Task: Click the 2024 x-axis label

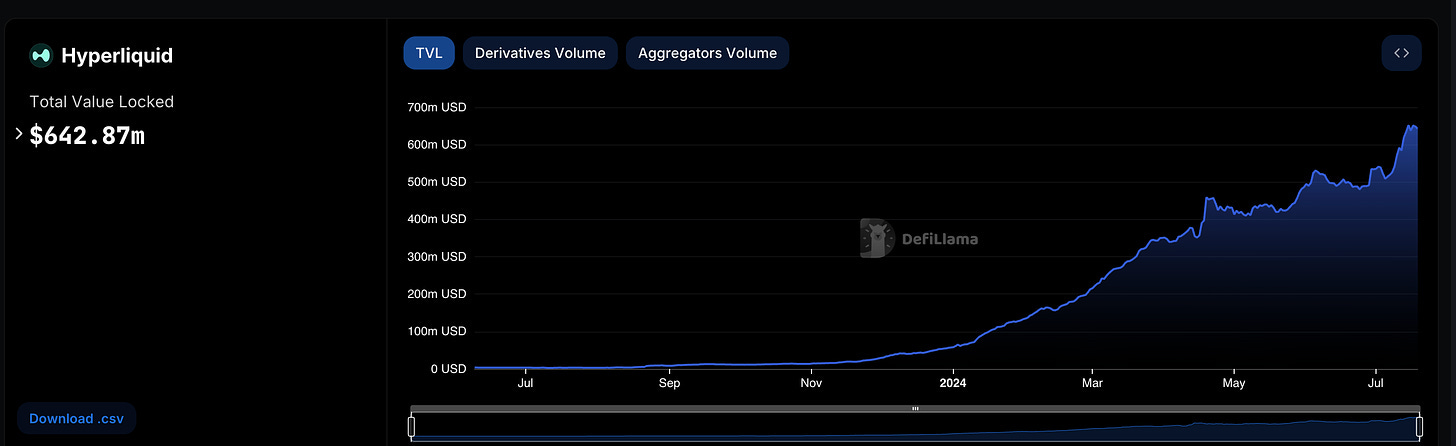Action: pyautogui.click(x=953, y=382)
